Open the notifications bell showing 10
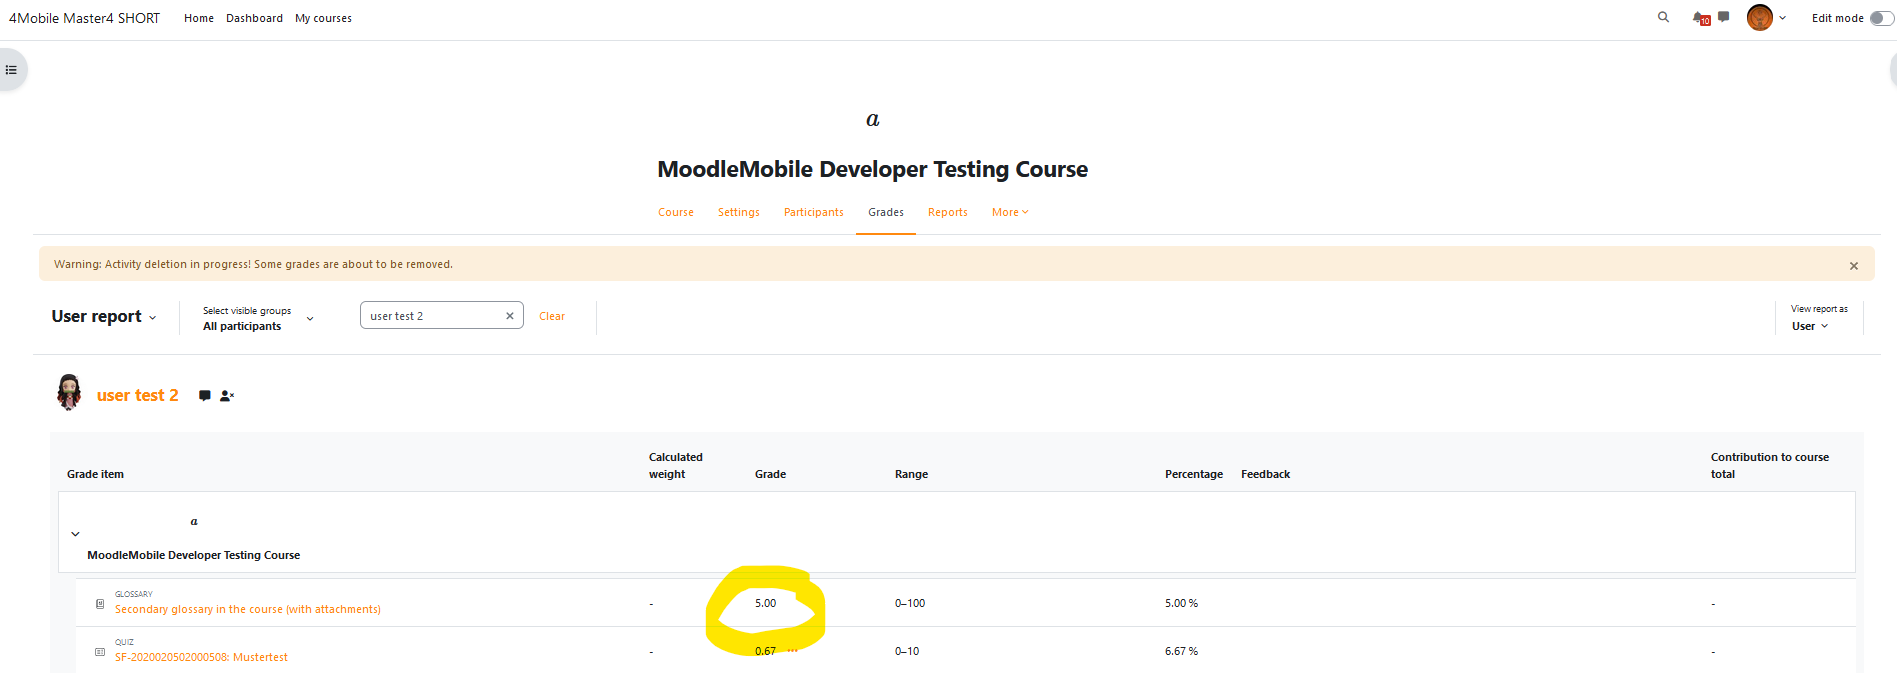Viewport: 1897px width, 673px height. (x=1701, y=18)
